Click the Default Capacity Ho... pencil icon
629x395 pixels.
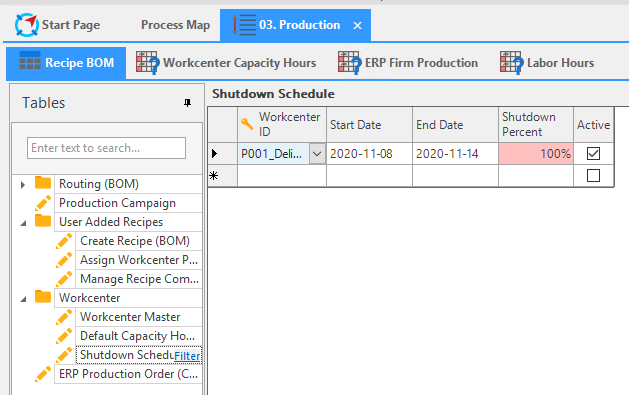64,336
